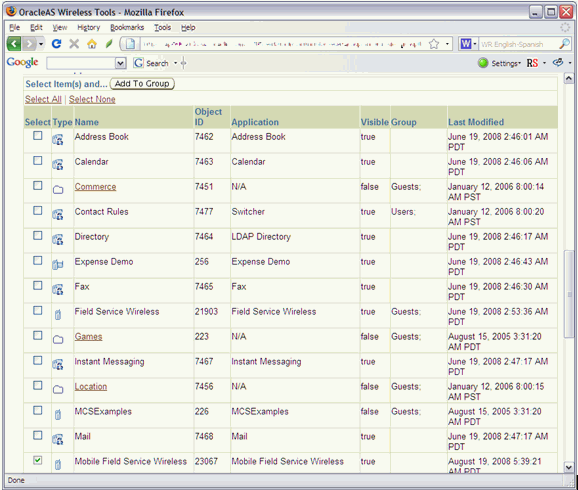Check the Calendar row checkbox

(x=38, y=161)
